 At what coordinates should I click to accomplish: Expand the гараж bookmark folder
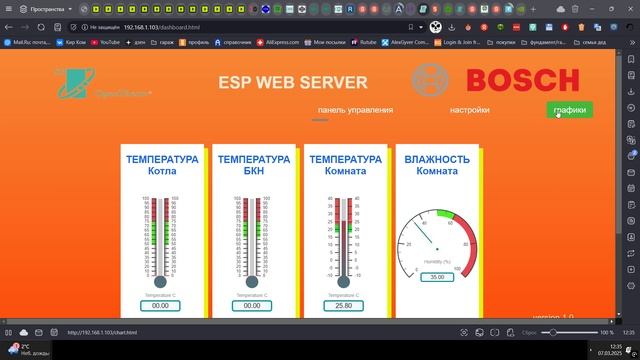pos(162,42)
